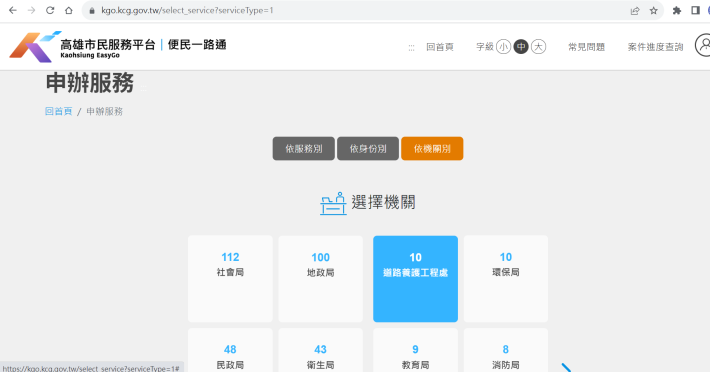
Task: Select the 衛生局 card with 43 services
Action: [x=321, y=350]
